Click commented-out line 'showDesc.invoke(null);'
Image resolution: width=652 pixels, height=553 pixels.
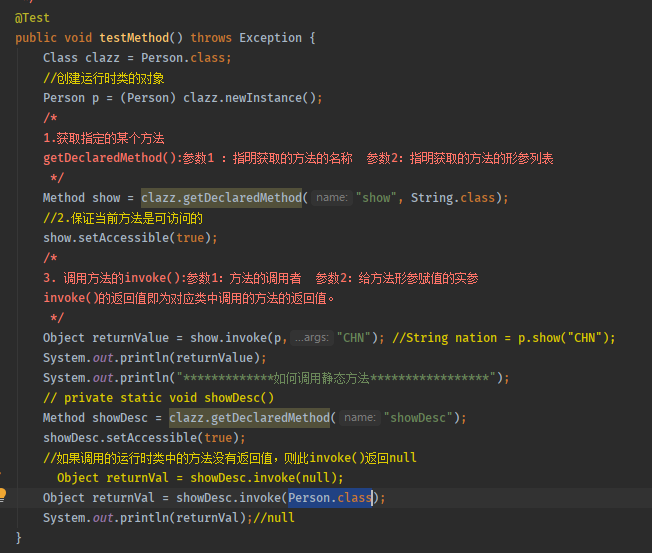[200, 478]
